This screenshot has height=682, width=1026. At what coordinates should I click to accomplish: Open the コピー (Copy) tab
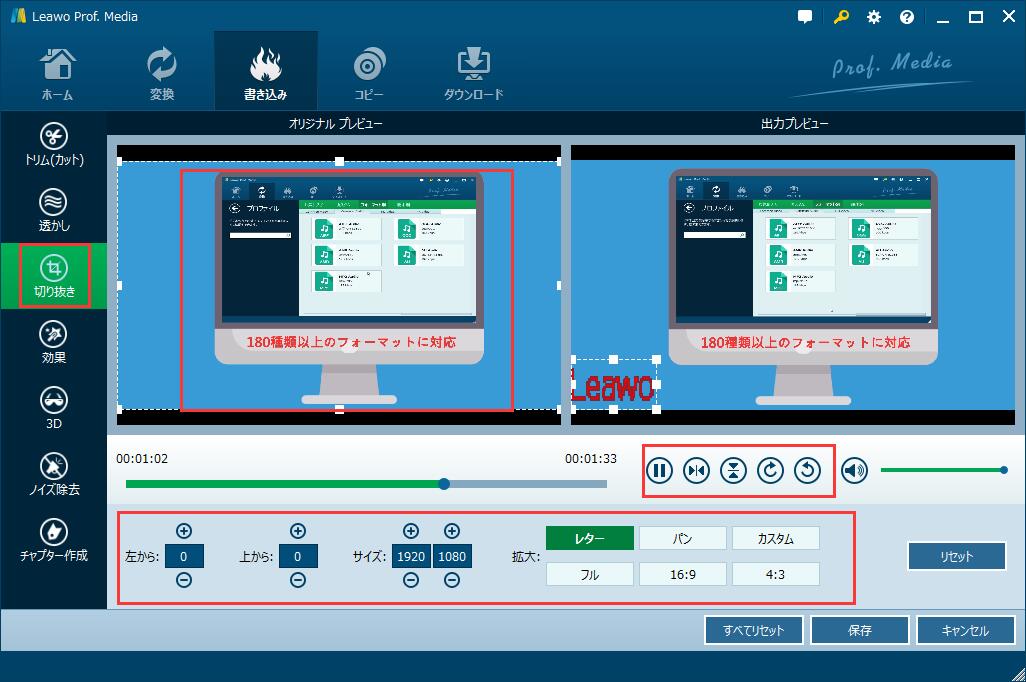point(369,73)
